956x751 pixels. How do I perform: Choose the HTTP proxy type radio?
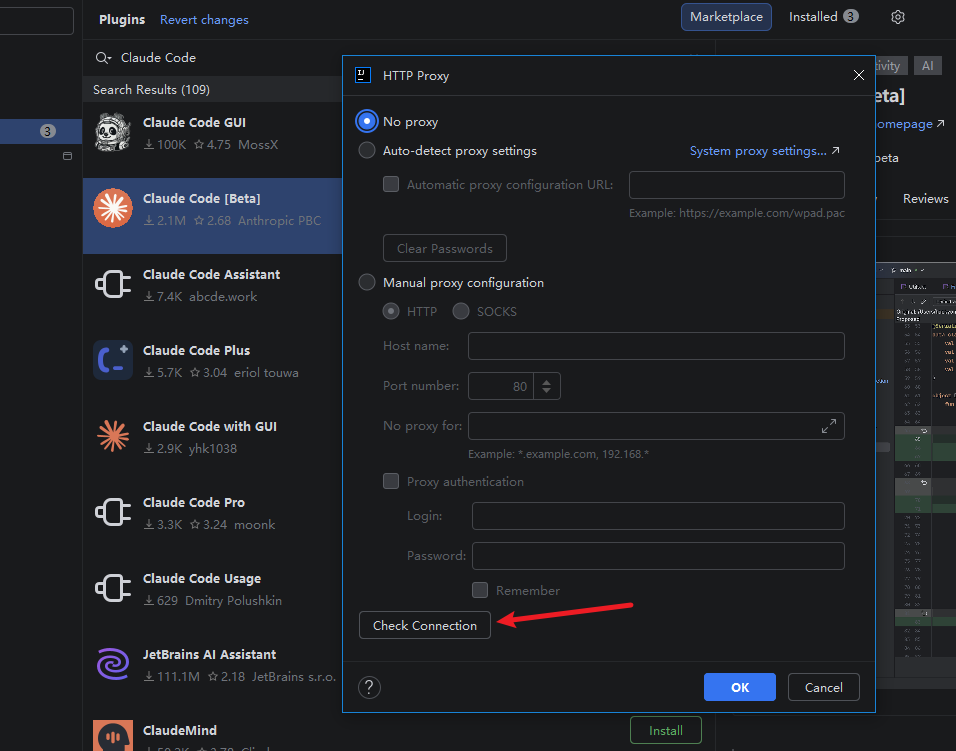click(391, 311)
